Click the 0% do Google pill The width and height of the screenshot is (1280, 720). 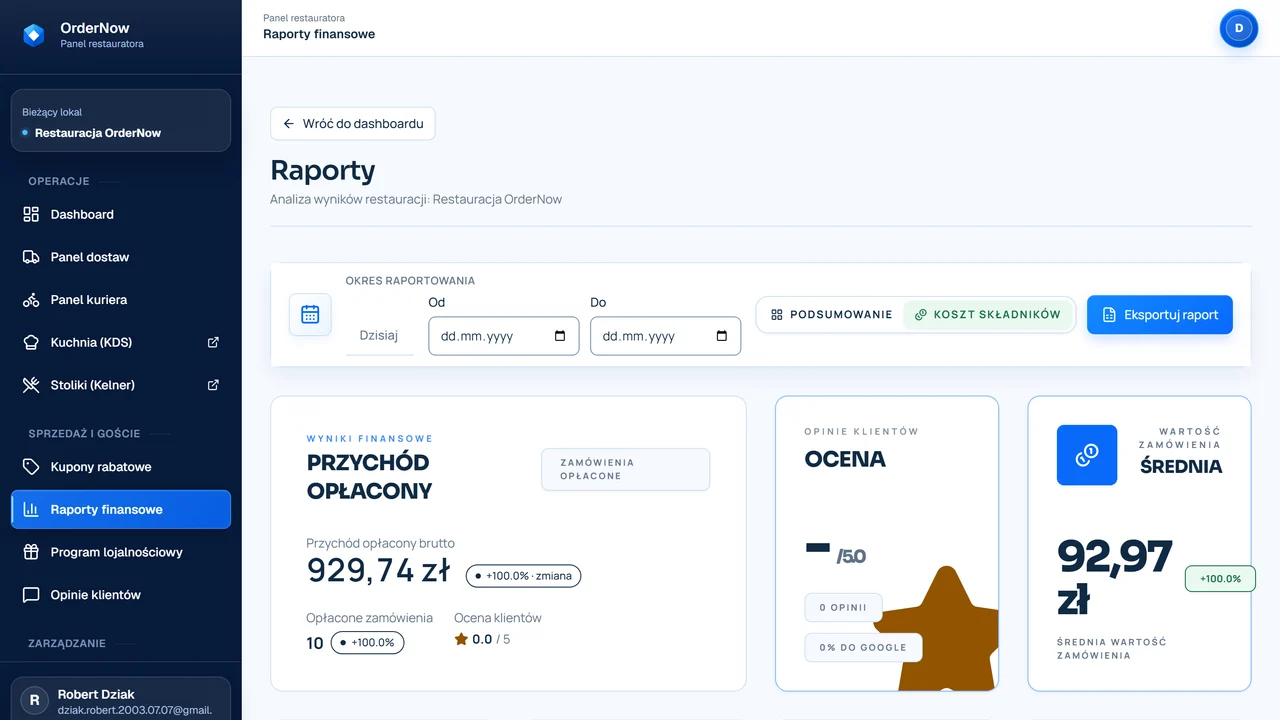863,647
